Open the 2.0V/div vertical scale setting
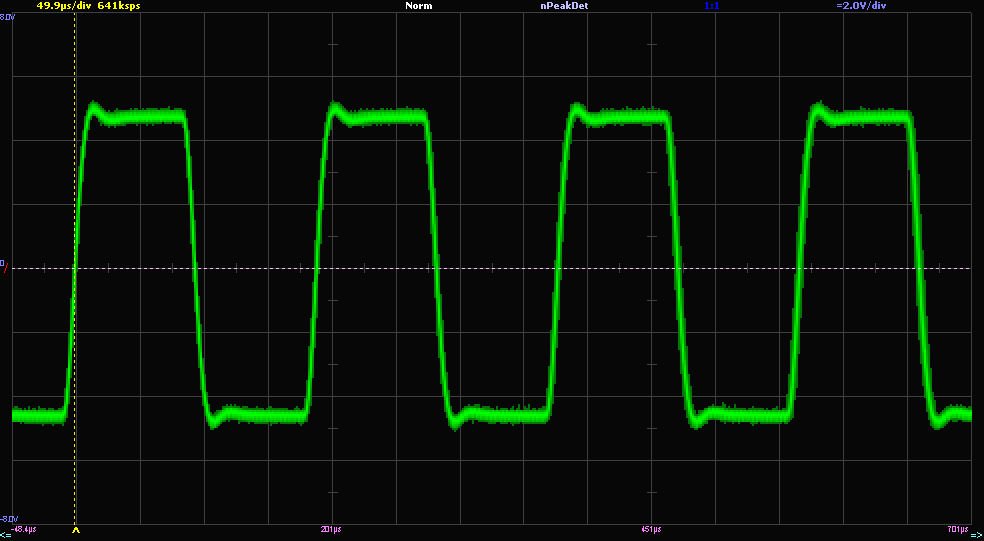The height and width of the screenshot is (541, 984). 861,6
